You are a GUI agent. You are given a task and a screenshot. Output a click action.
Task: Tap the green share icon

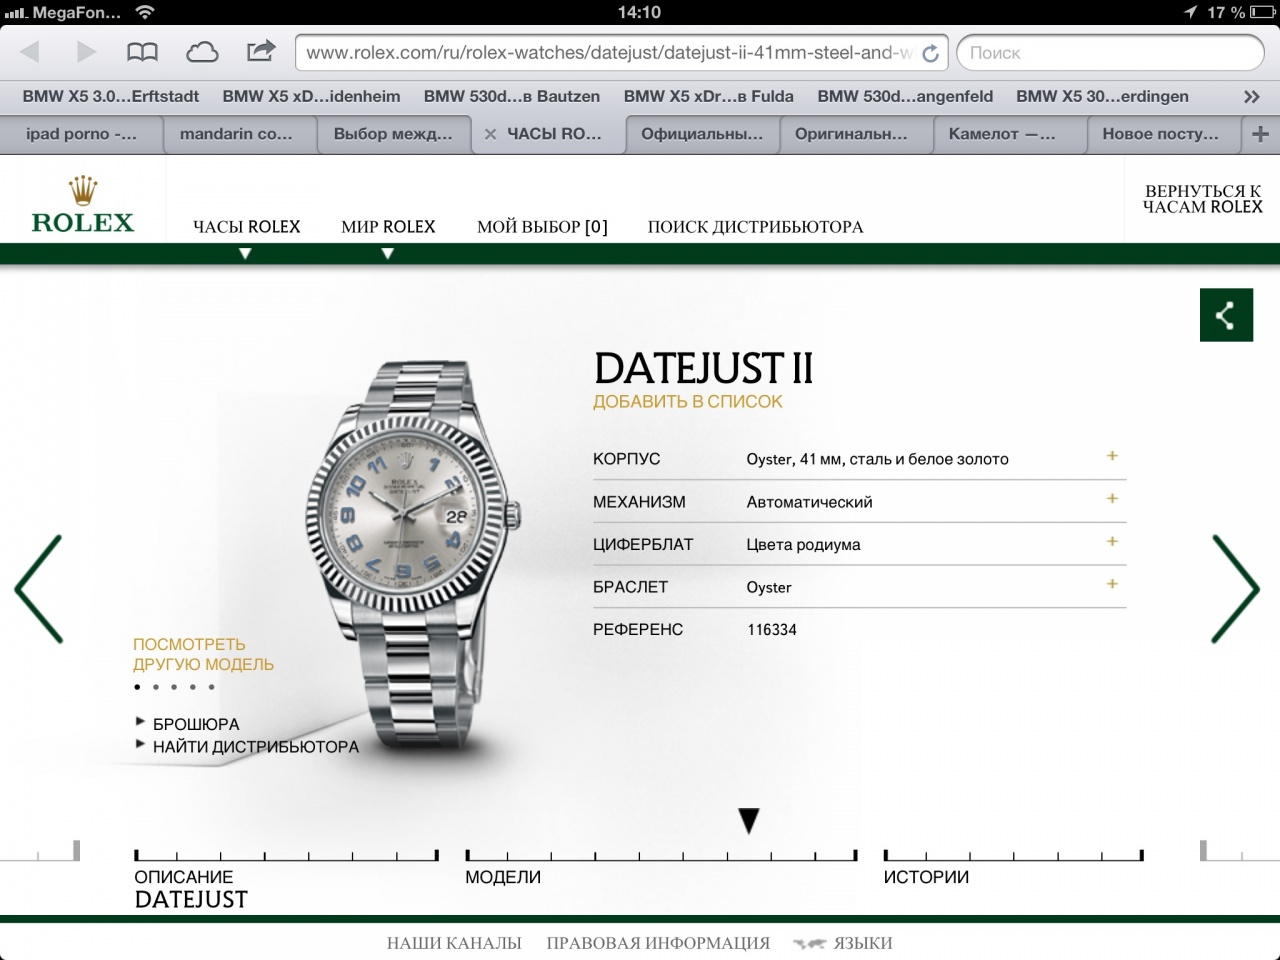(x=1226, y=315)
